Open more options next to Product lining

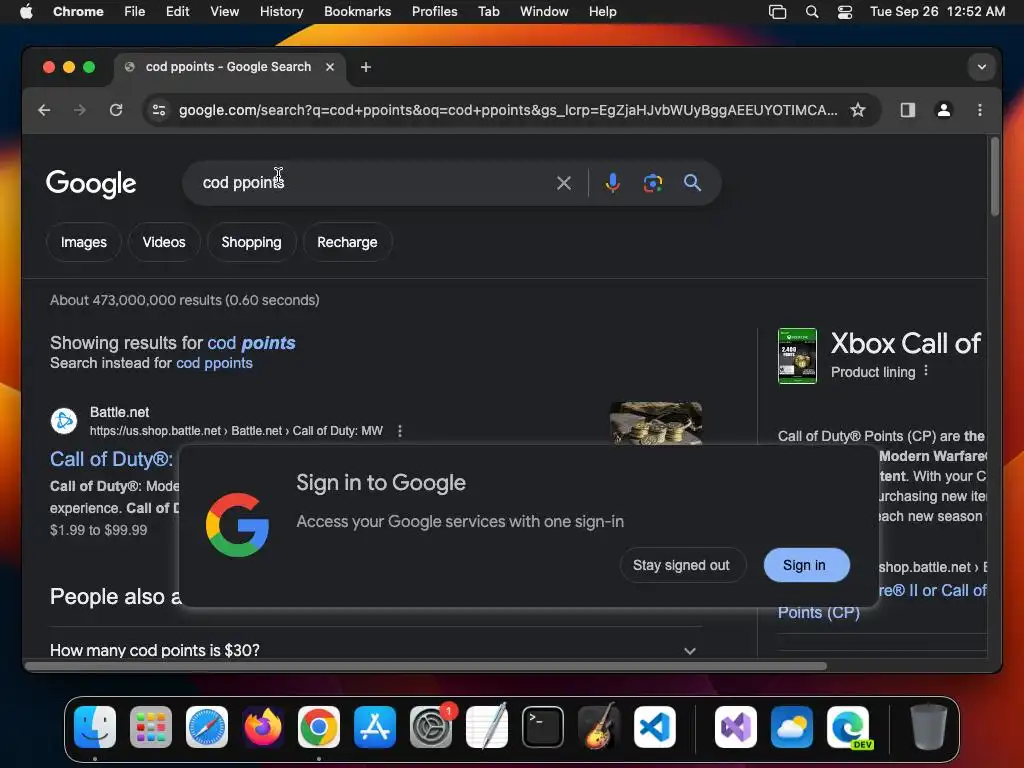tap(926, 371)
